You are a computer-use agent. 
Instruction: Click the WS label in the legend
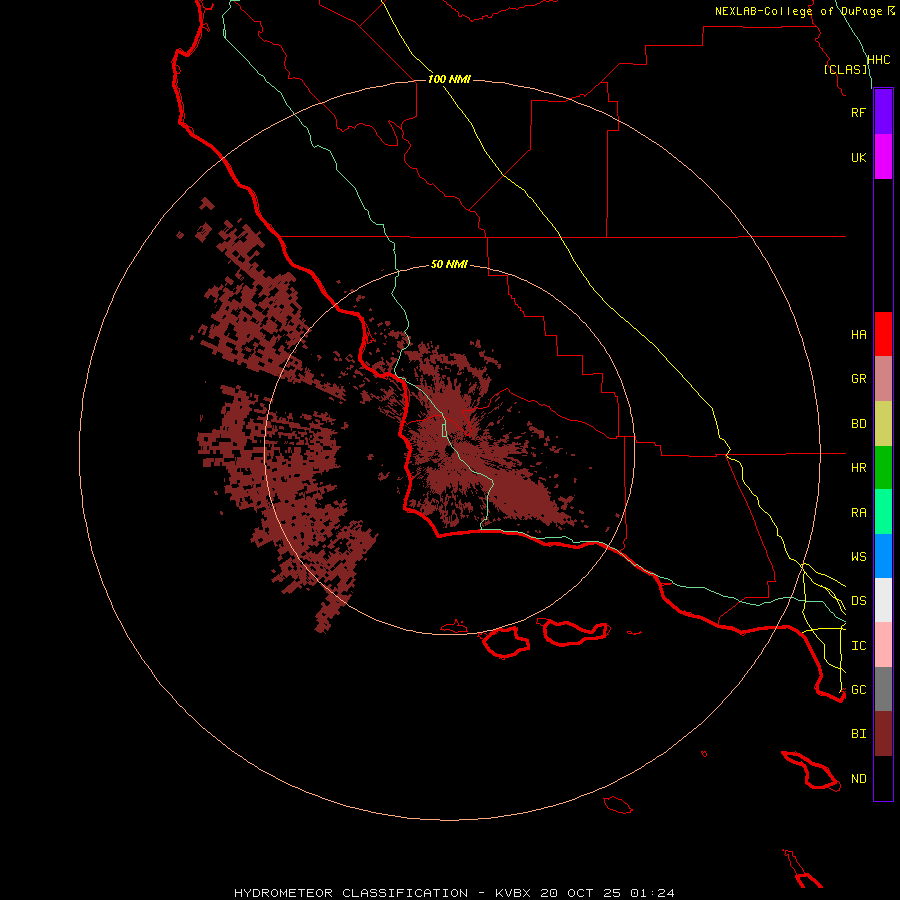tap(858, 557)
